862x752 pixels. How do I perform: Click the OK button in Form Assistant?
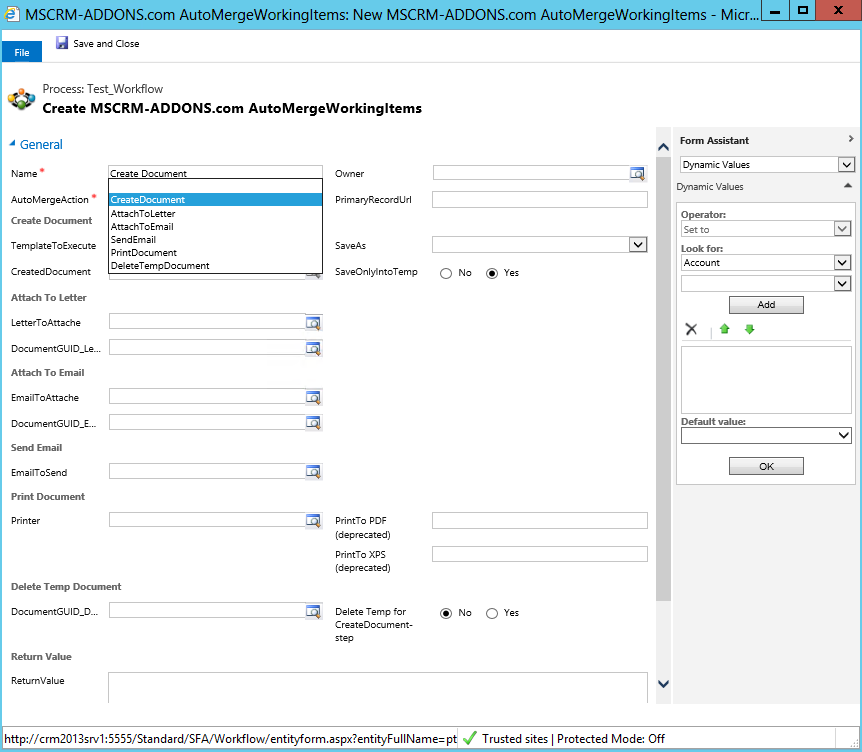pos(766,466)
